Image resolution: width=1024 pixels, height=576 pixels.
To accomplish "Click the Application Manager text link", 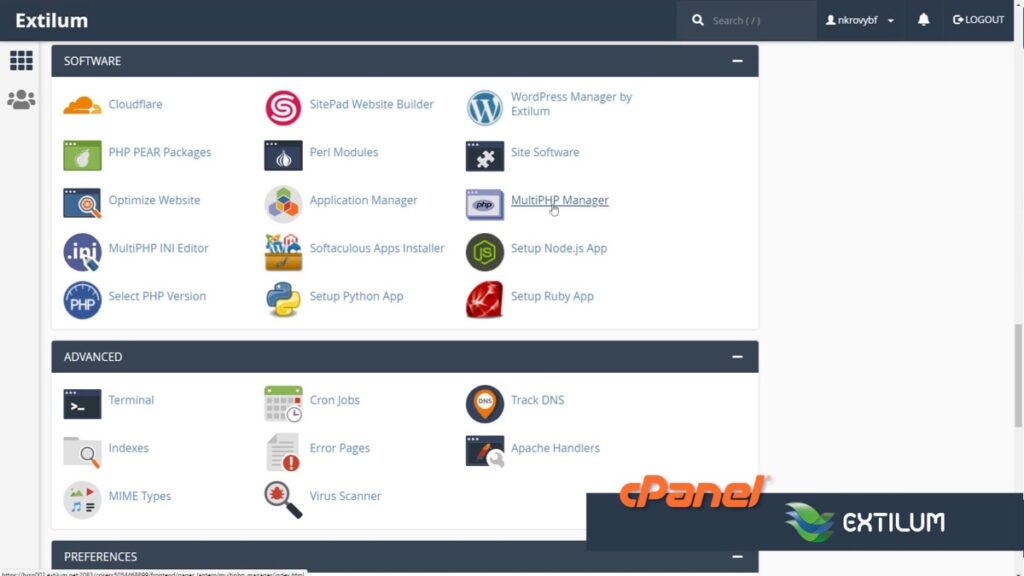I will click(x=363, y=200).
